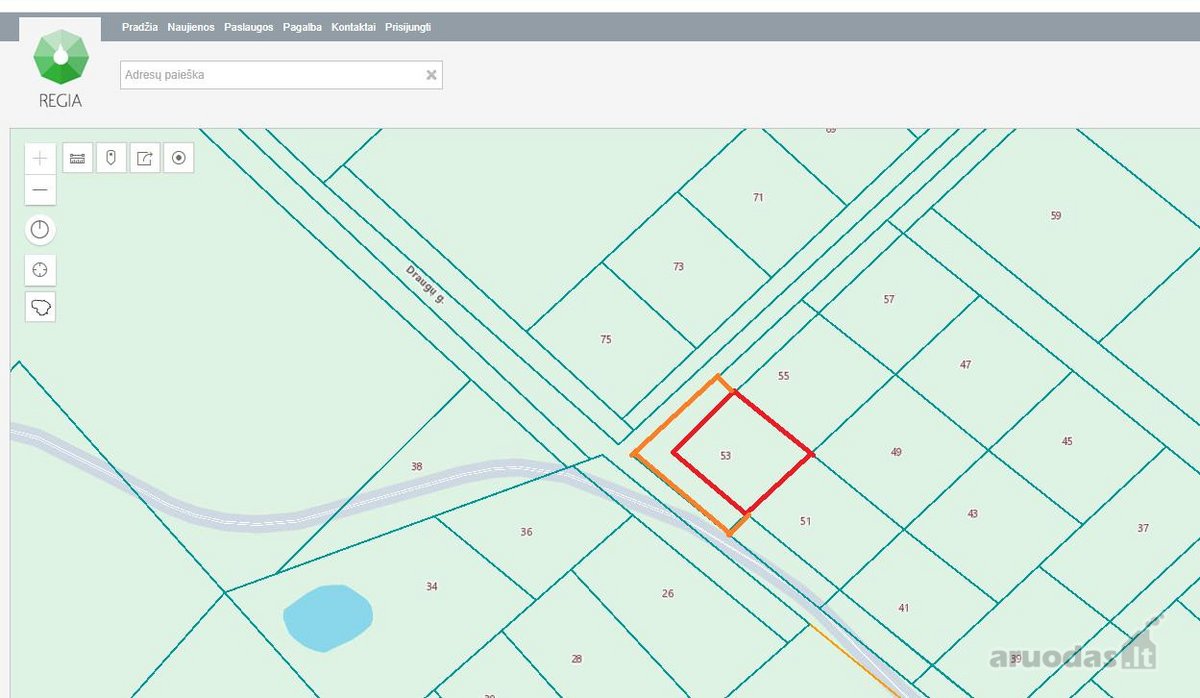Click parcel number 41 on the map
1200x698 pixels.
pos(904,608)
